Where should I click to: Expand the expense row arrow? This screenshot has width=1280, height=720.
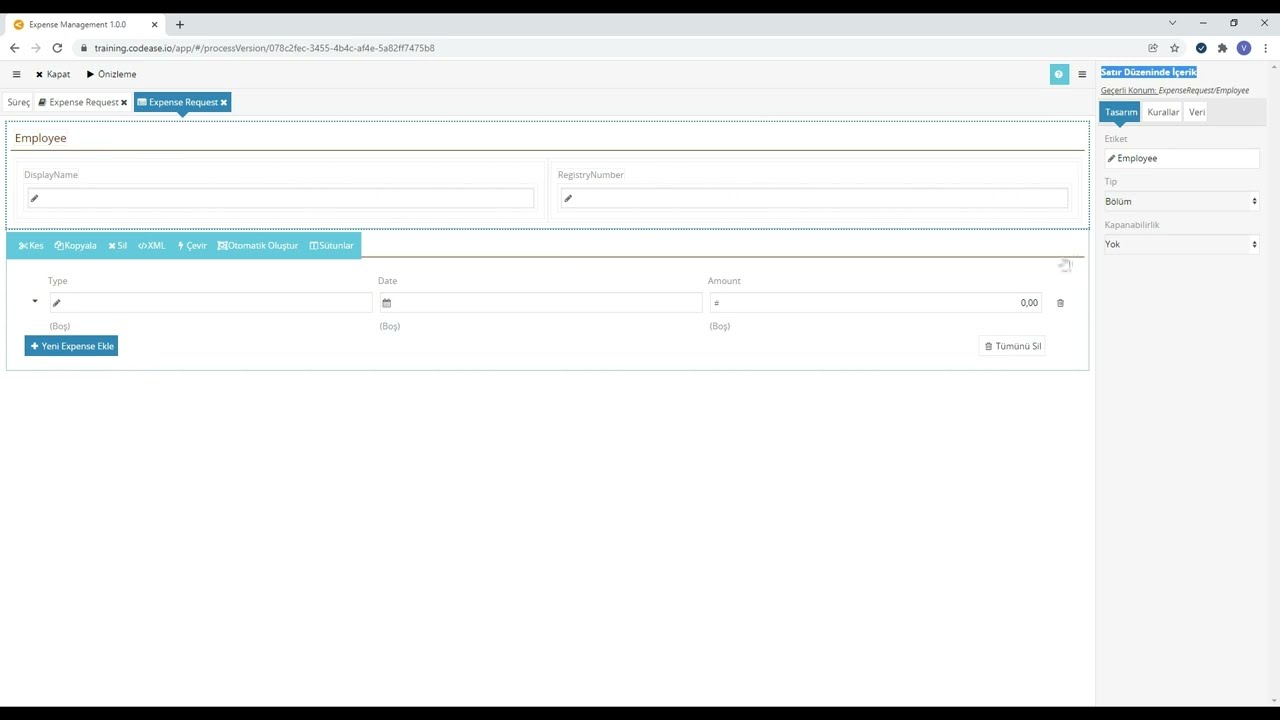pyautogui.click(x=35, y=301)
